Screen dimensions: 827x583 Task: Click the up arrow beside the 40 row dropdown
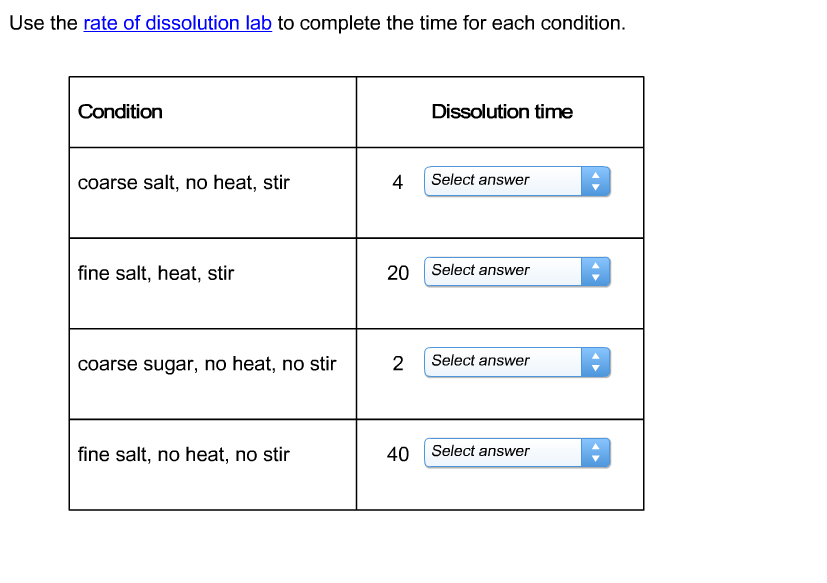pos(596,446)
